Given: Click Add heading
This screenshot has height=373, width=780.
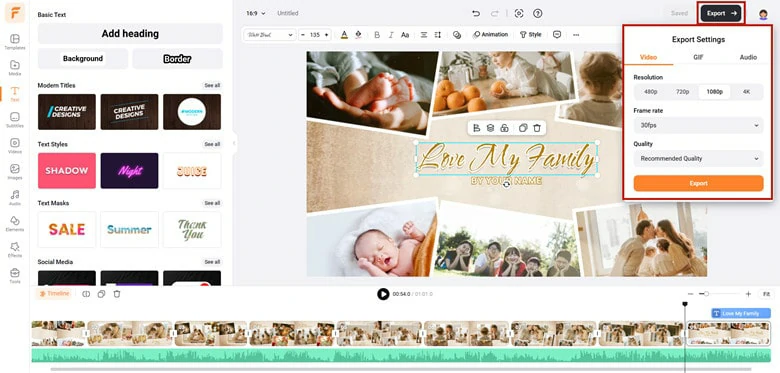Looking at the screenshot, I should pos(130,34).
